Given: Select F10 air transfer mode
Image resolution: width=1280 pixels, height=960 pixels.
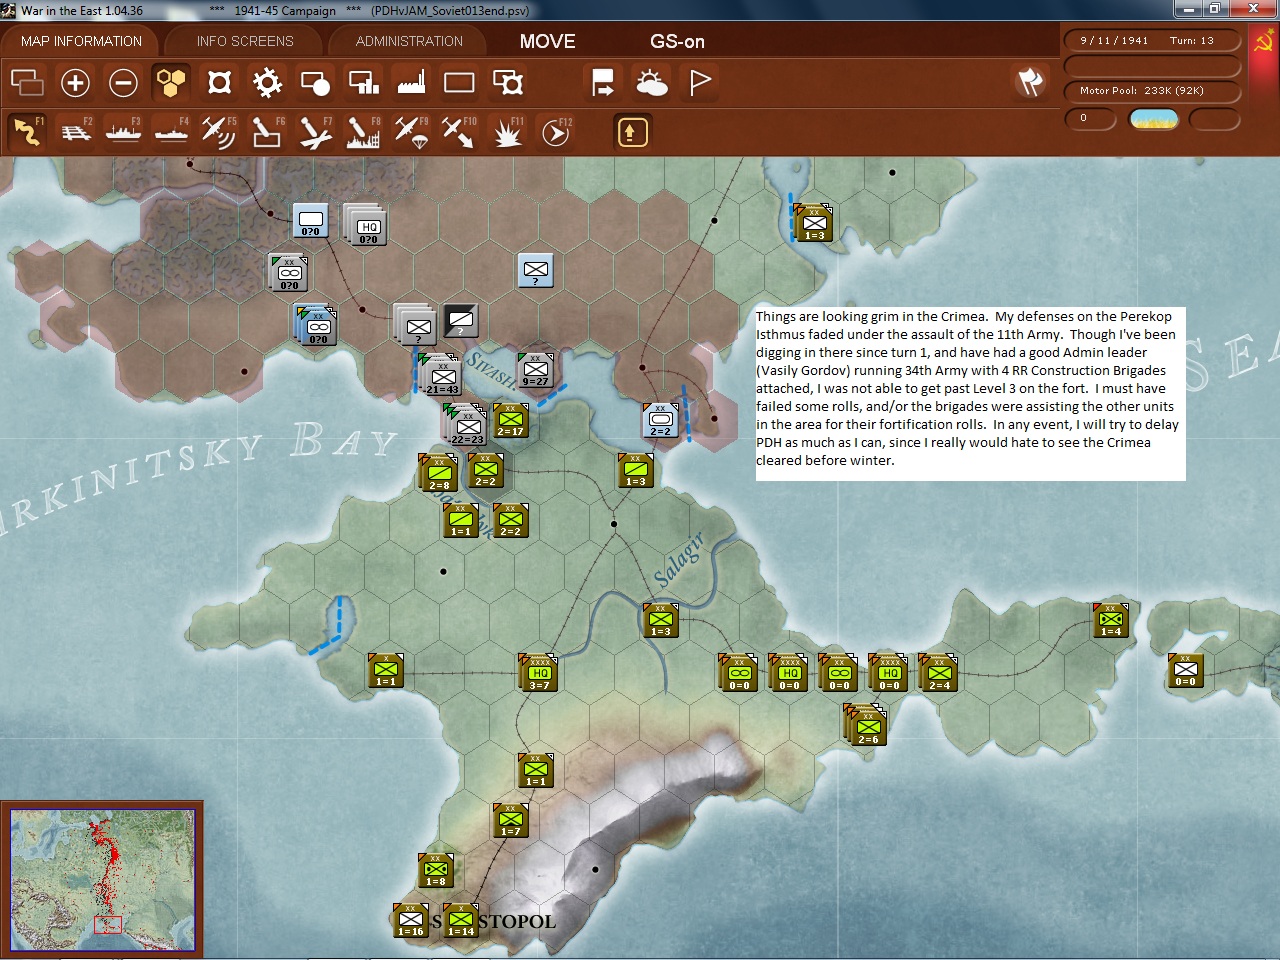Looking at the screenshot, I should pyautogui.click(x=459, y=131).
